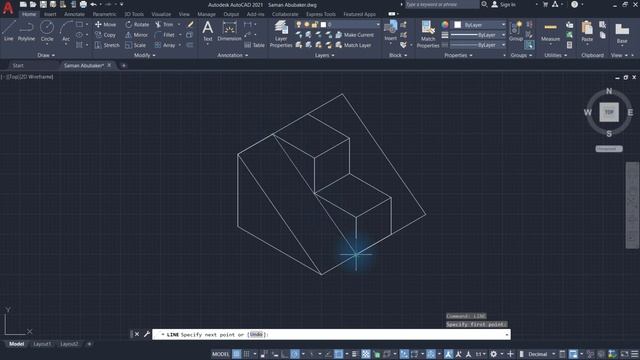Activate the Scale command

click(136, 45)
